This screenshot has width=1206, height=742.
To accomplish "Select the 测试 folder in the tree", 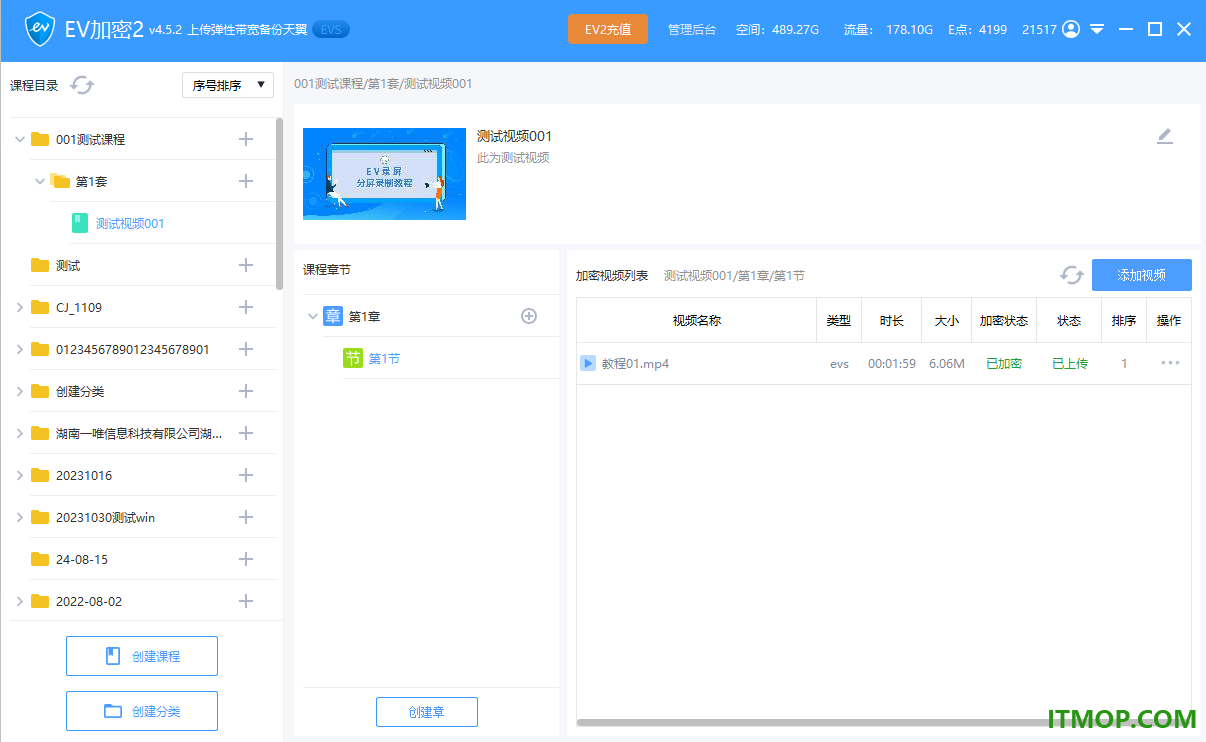I will point(68,265).
